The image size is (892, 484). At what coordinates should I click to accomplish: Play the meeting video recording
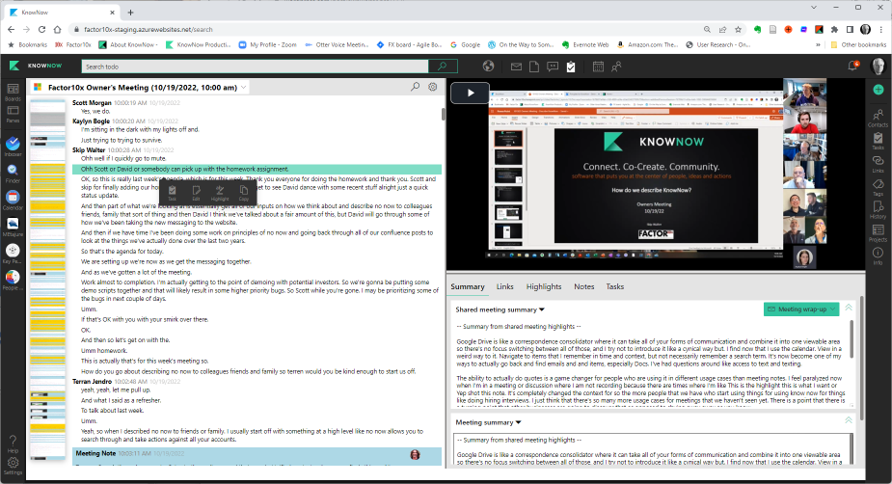tap(470, 93)
